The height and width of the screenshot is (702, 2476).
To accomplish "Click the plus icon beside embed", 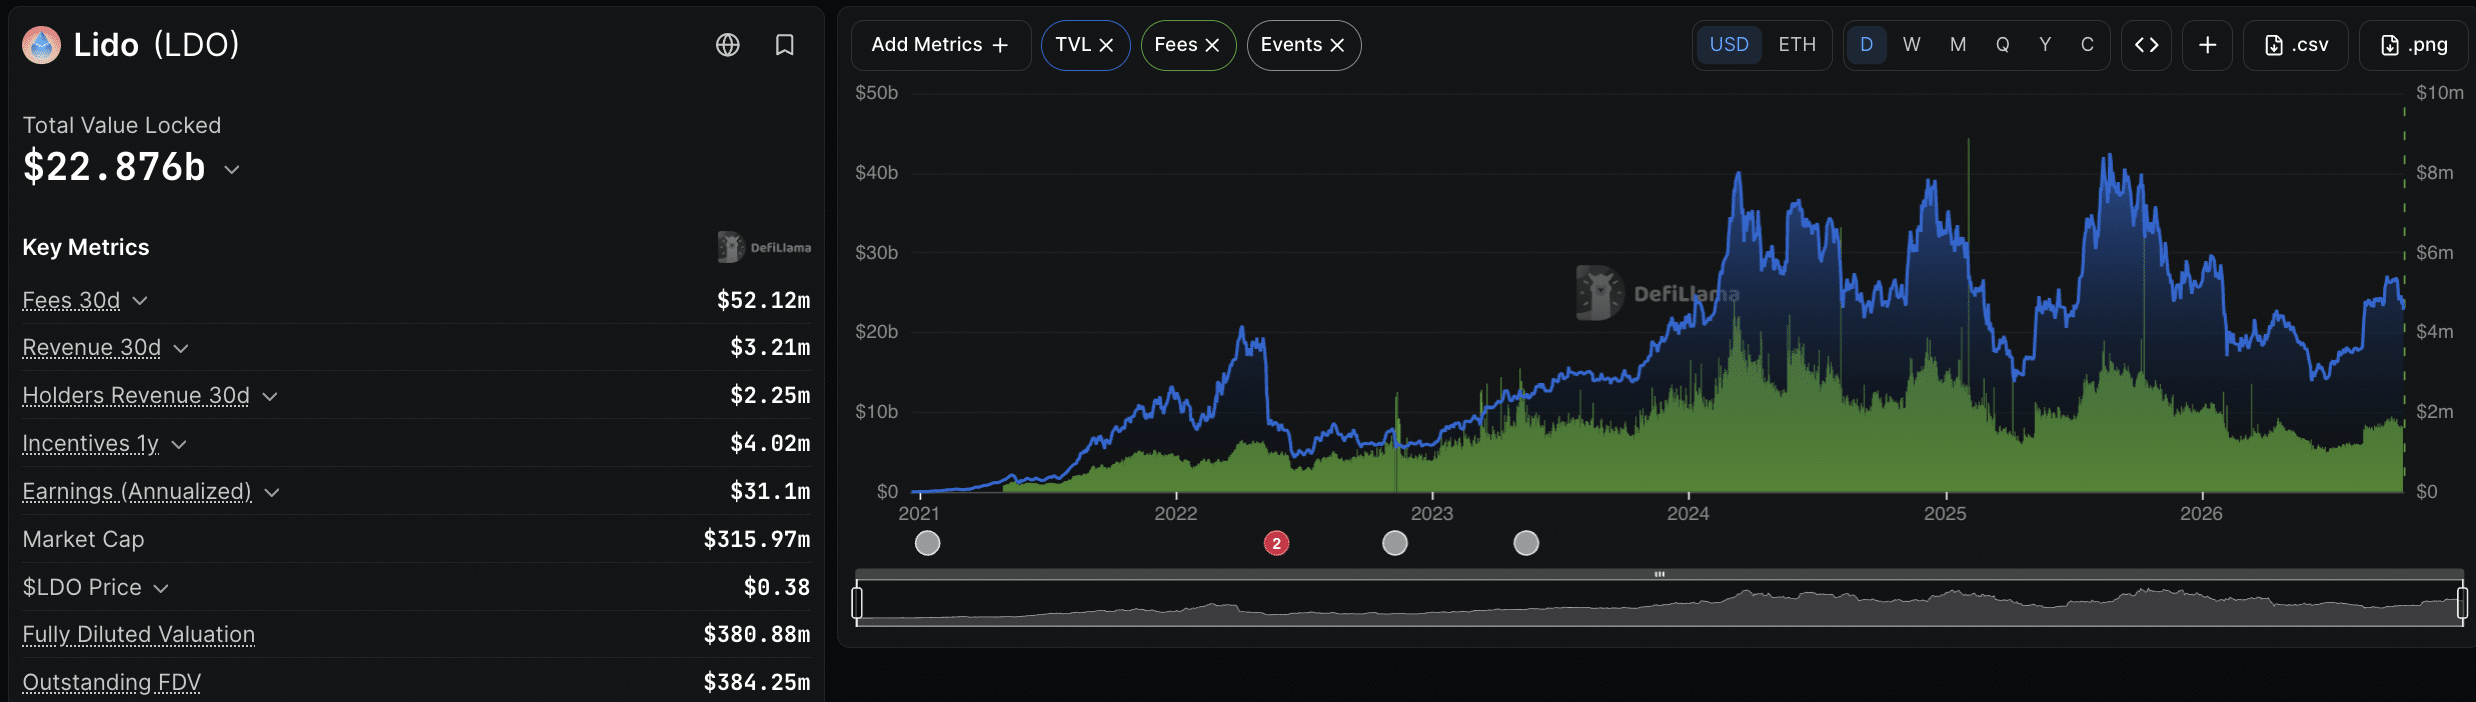I will click(2208, 45).
